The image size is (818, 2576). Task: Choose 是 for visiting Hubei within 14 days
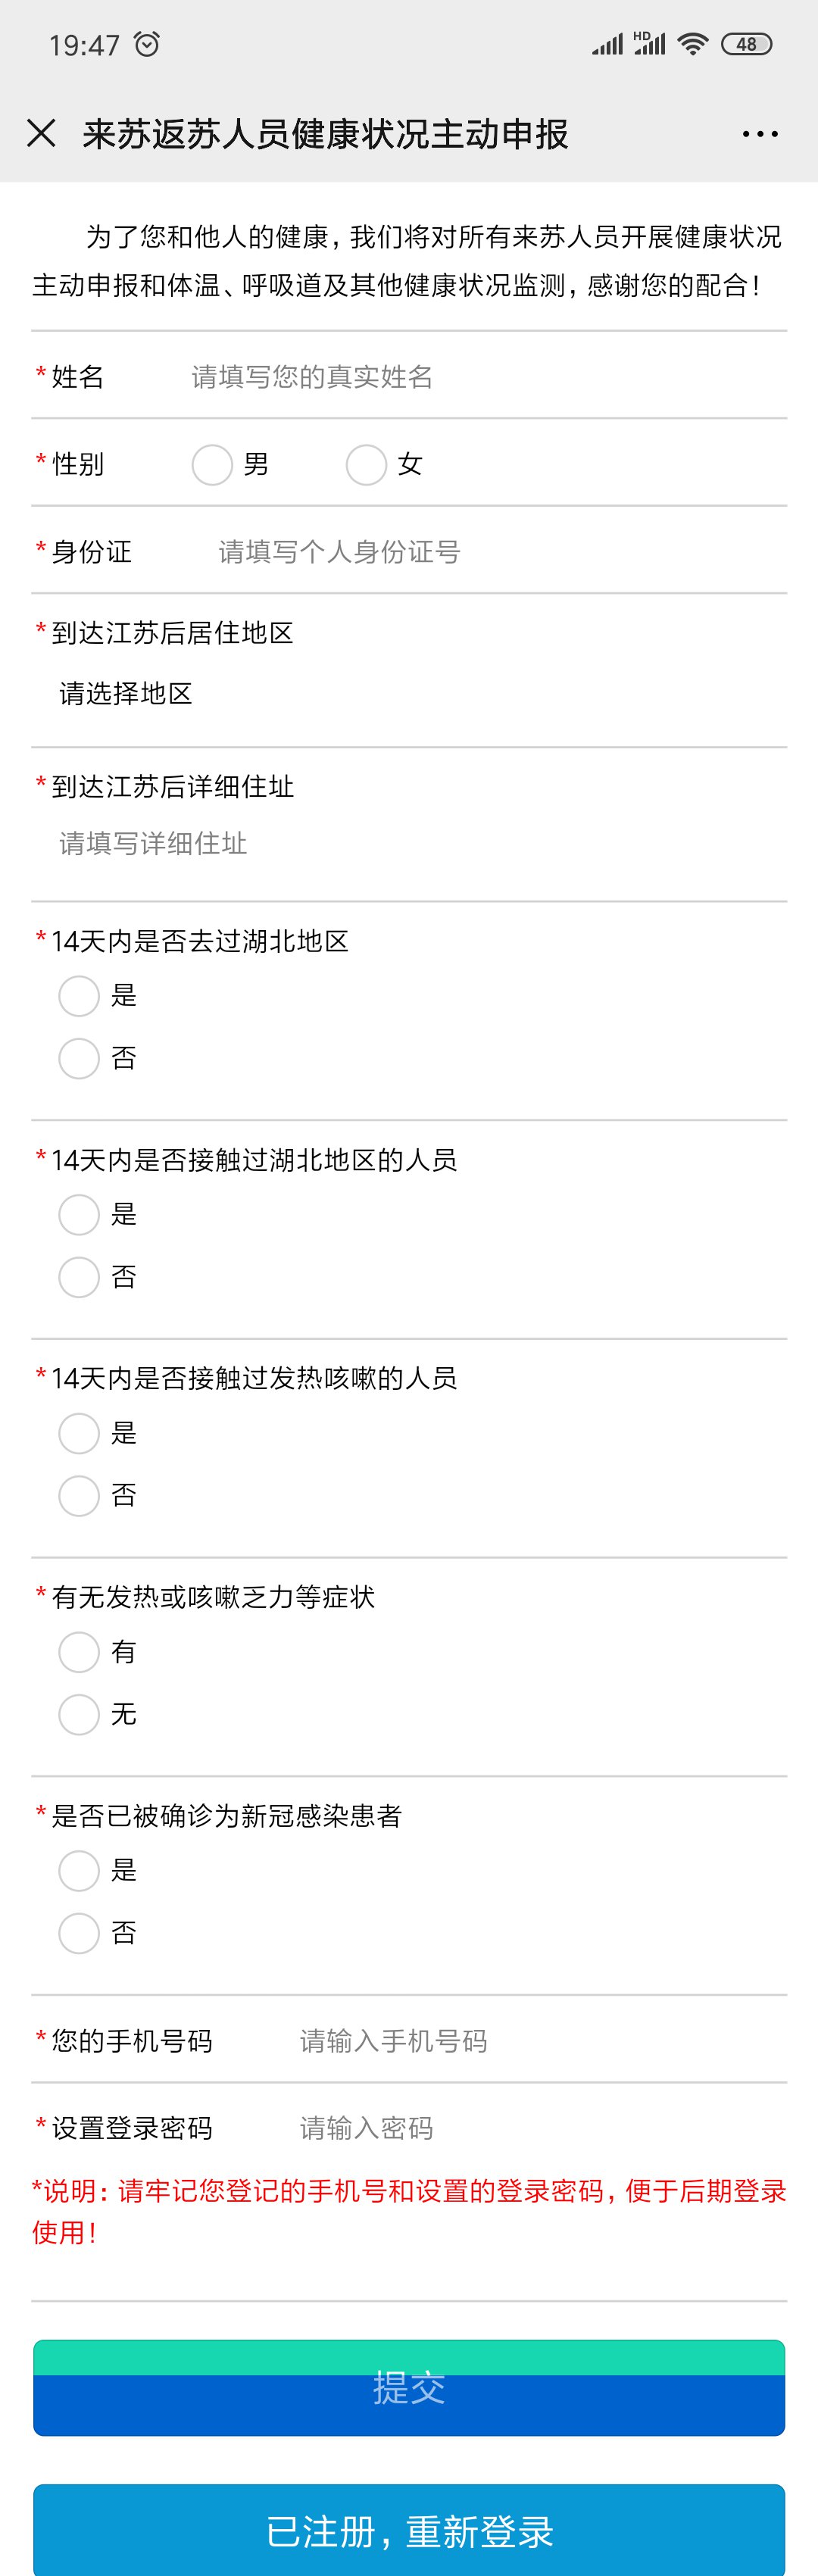pyautogui.click(x=79, y=996)
